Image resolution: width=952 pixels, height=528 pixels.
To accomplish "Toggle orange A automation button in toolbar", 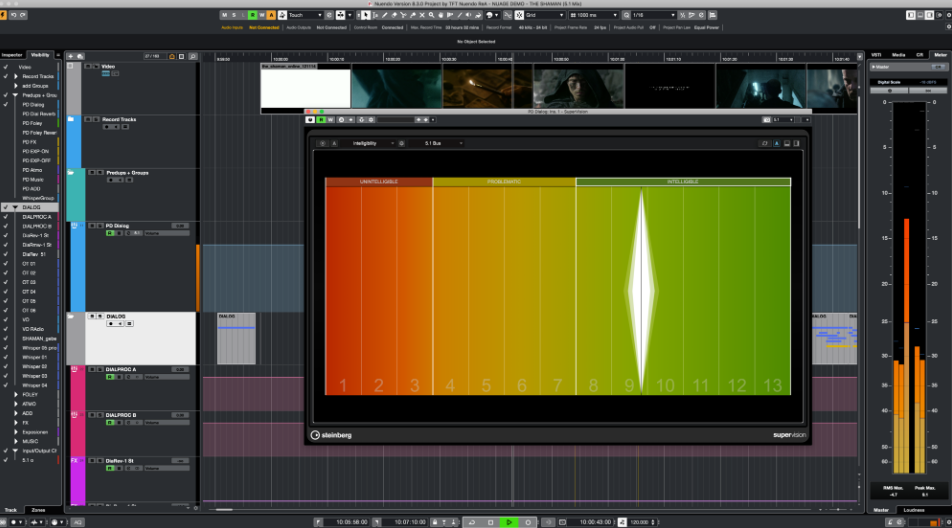I will tap(271, 15).
